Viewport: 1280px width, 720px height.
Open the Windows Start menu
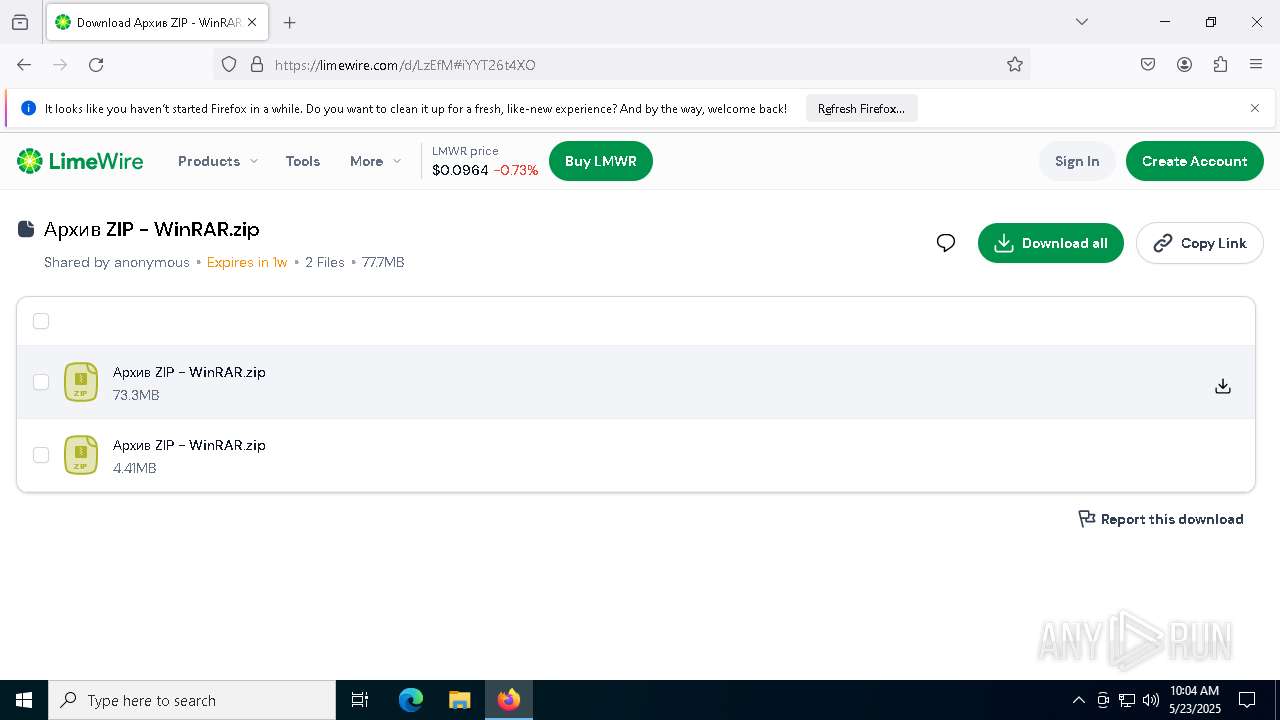pyautogui.click(x=24, y=700)
